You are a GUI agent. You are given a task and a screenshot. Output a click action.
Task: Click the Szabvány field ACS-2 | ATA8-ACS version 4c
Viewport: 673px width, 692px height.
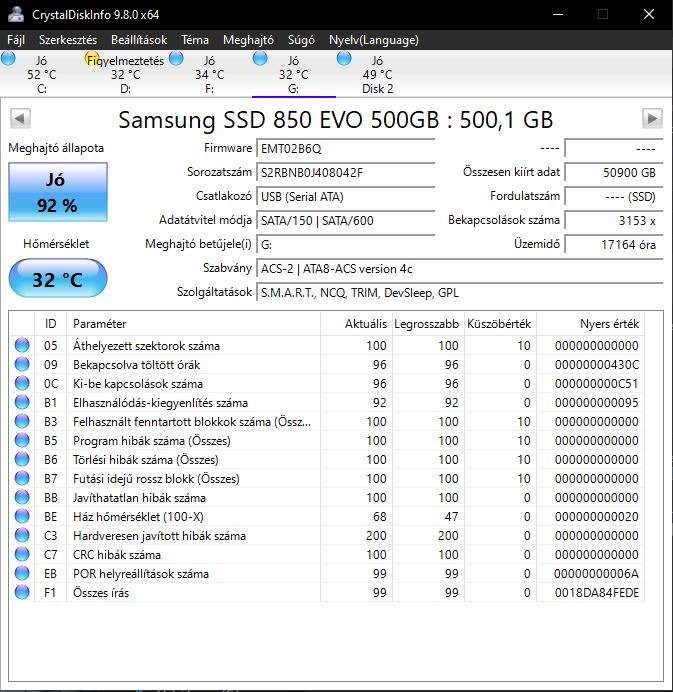pyautogui.click(x=459, y=268)
